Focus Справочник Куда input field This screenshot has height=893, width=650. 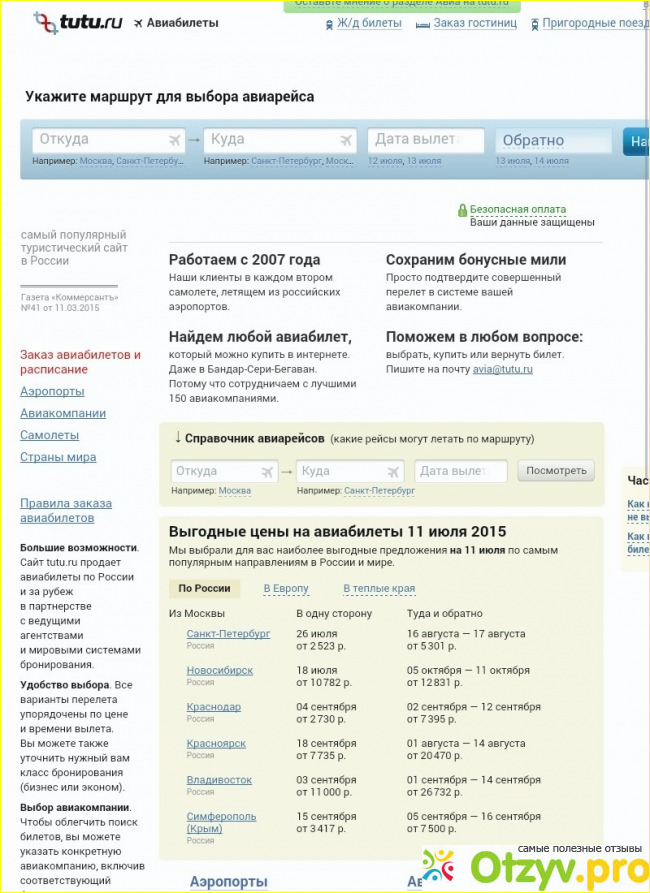pos(350,472)
